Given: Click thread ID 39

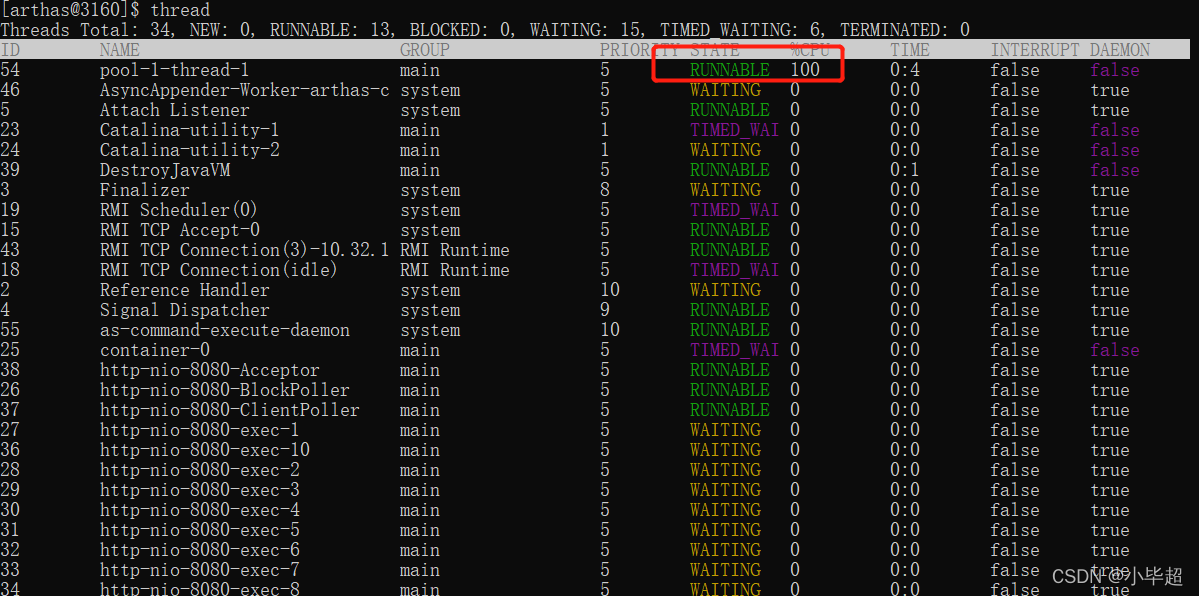Looking at the screenshot, I should 10,170.
